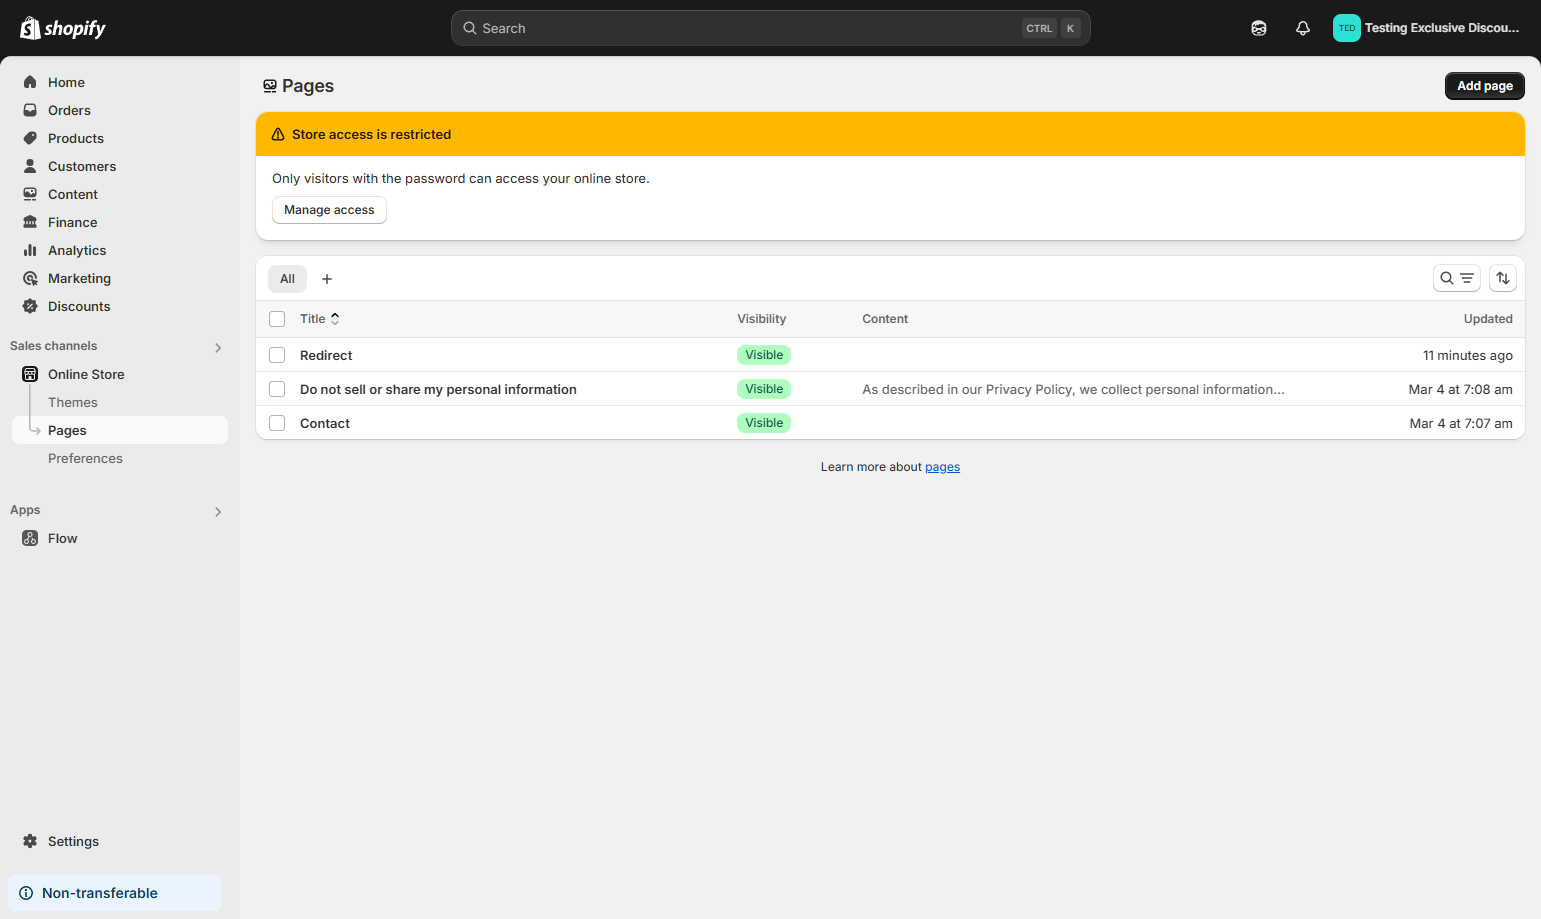Click the TED store avatar
The width and height of the screenshot is (1541, 919).
(x=1347, y=28)
